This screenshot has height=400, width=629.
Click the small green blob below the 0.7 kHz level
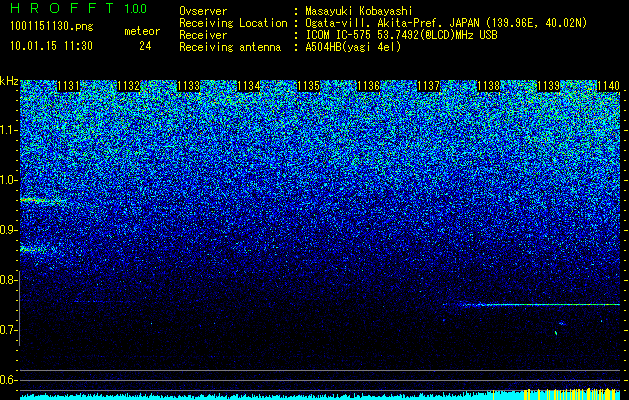tap(556, 333)
